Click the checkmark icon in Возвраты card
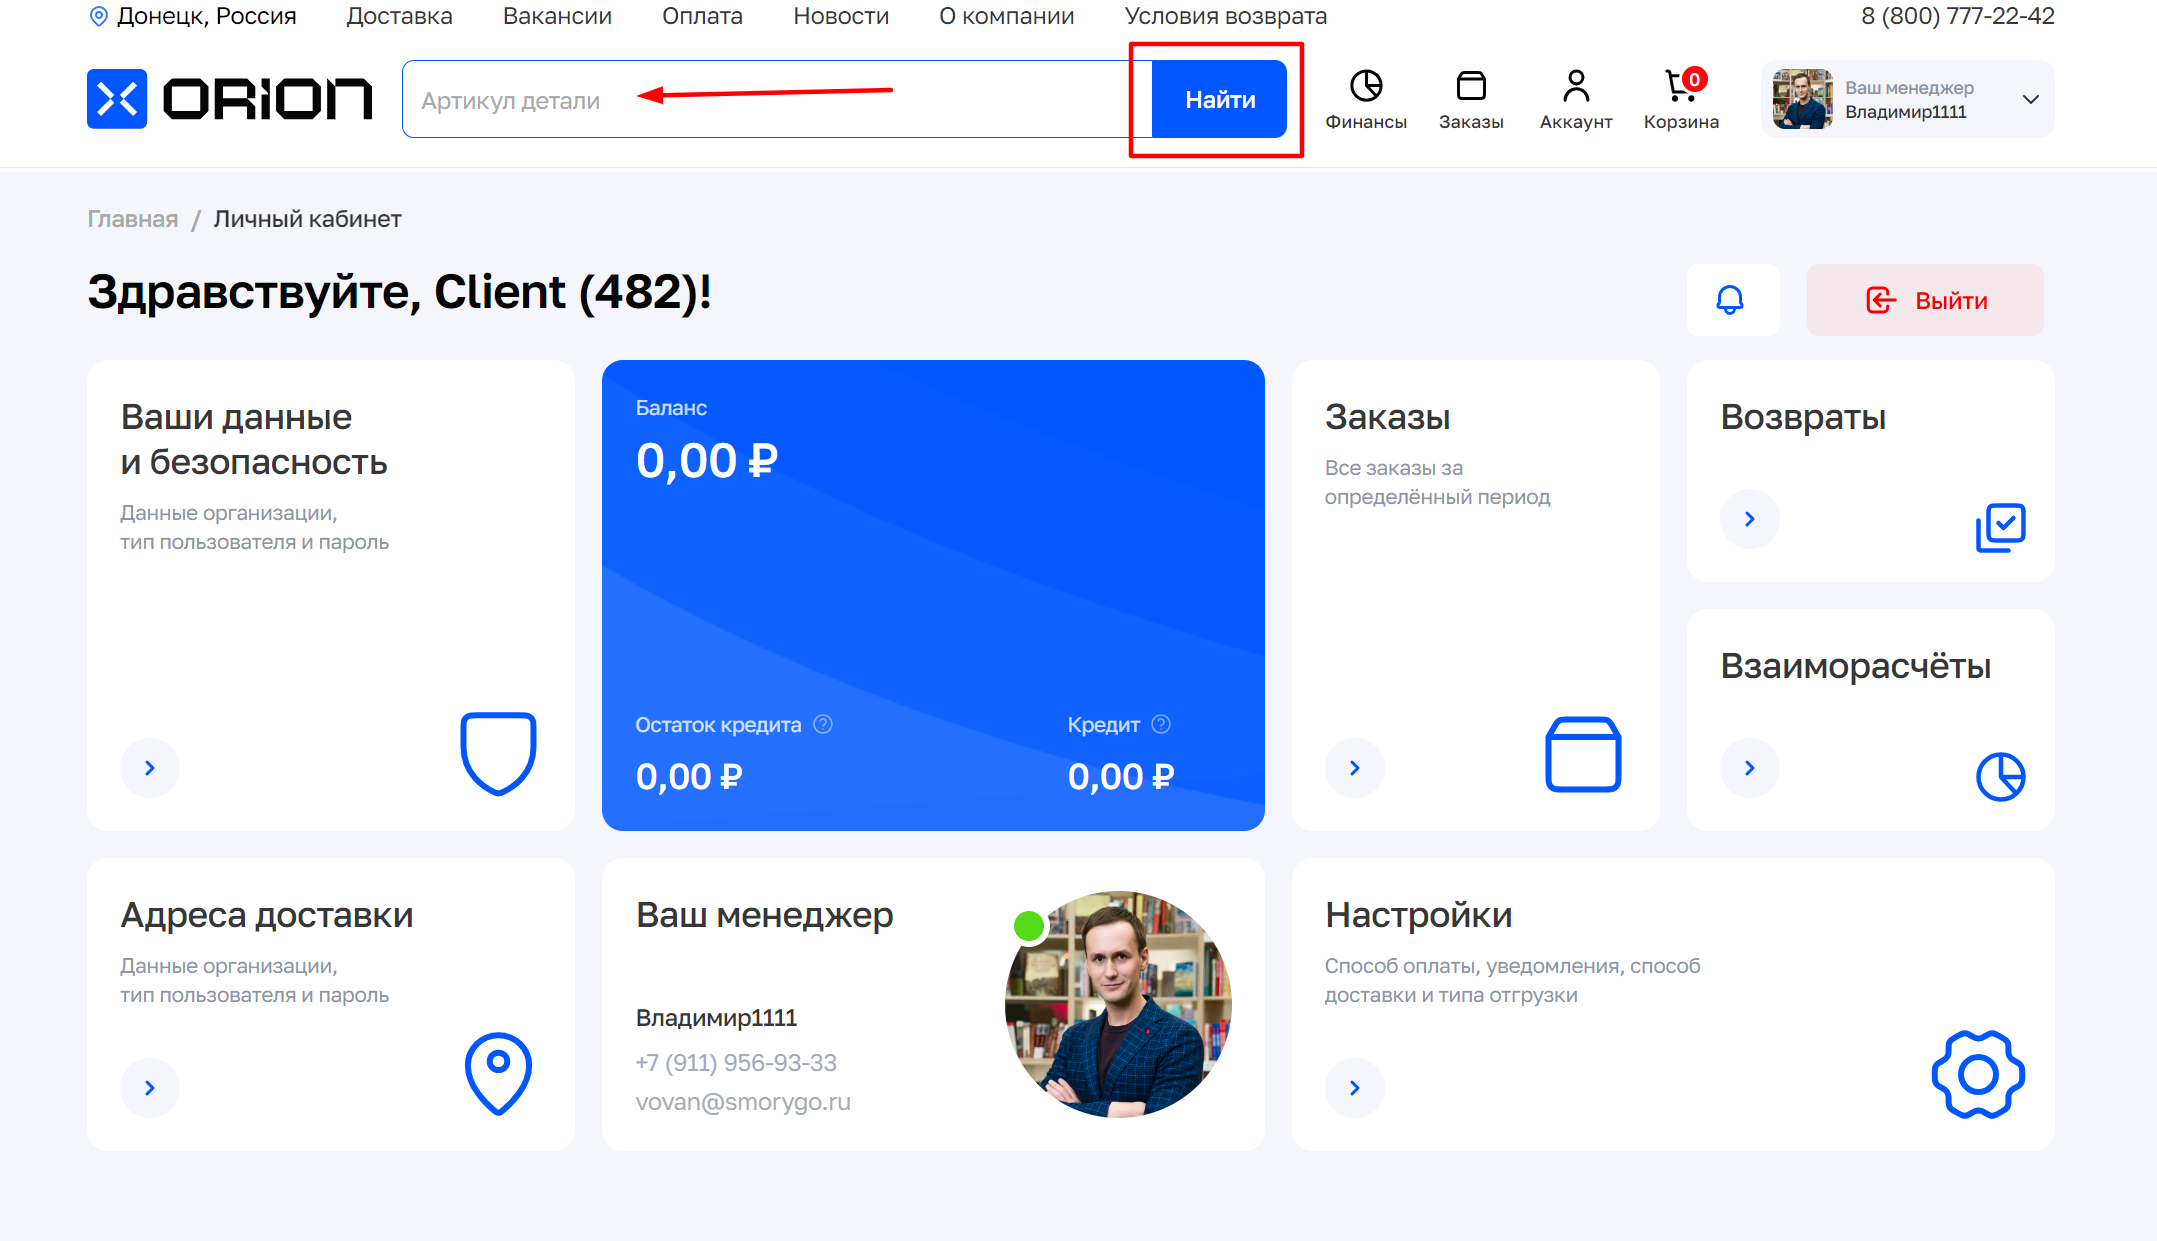 2000,527
